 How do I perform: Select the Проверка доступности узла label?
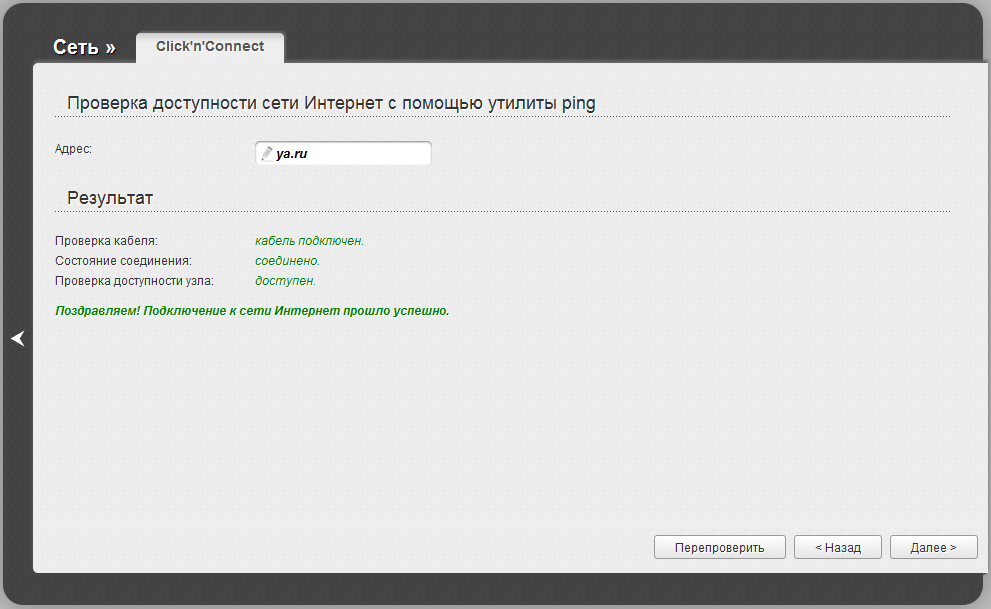[x=134, y=281]
